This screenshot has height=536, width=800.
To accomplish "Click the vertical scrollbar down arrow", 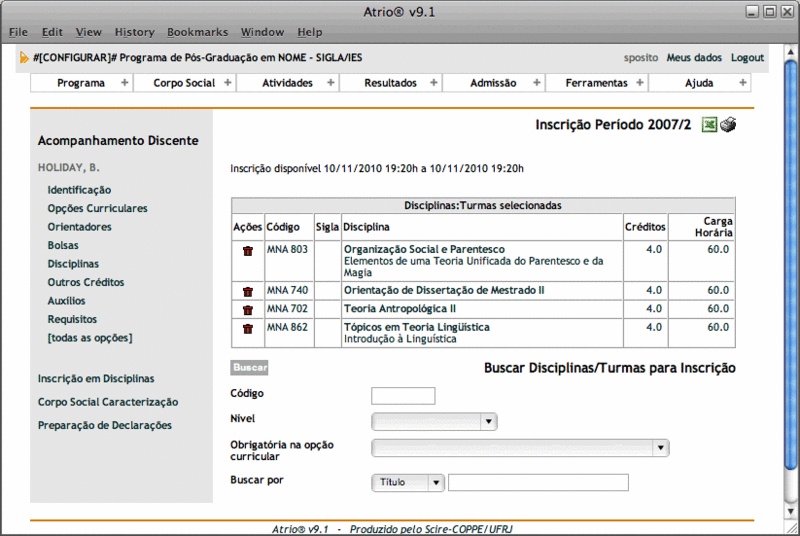I will (790, 510).
